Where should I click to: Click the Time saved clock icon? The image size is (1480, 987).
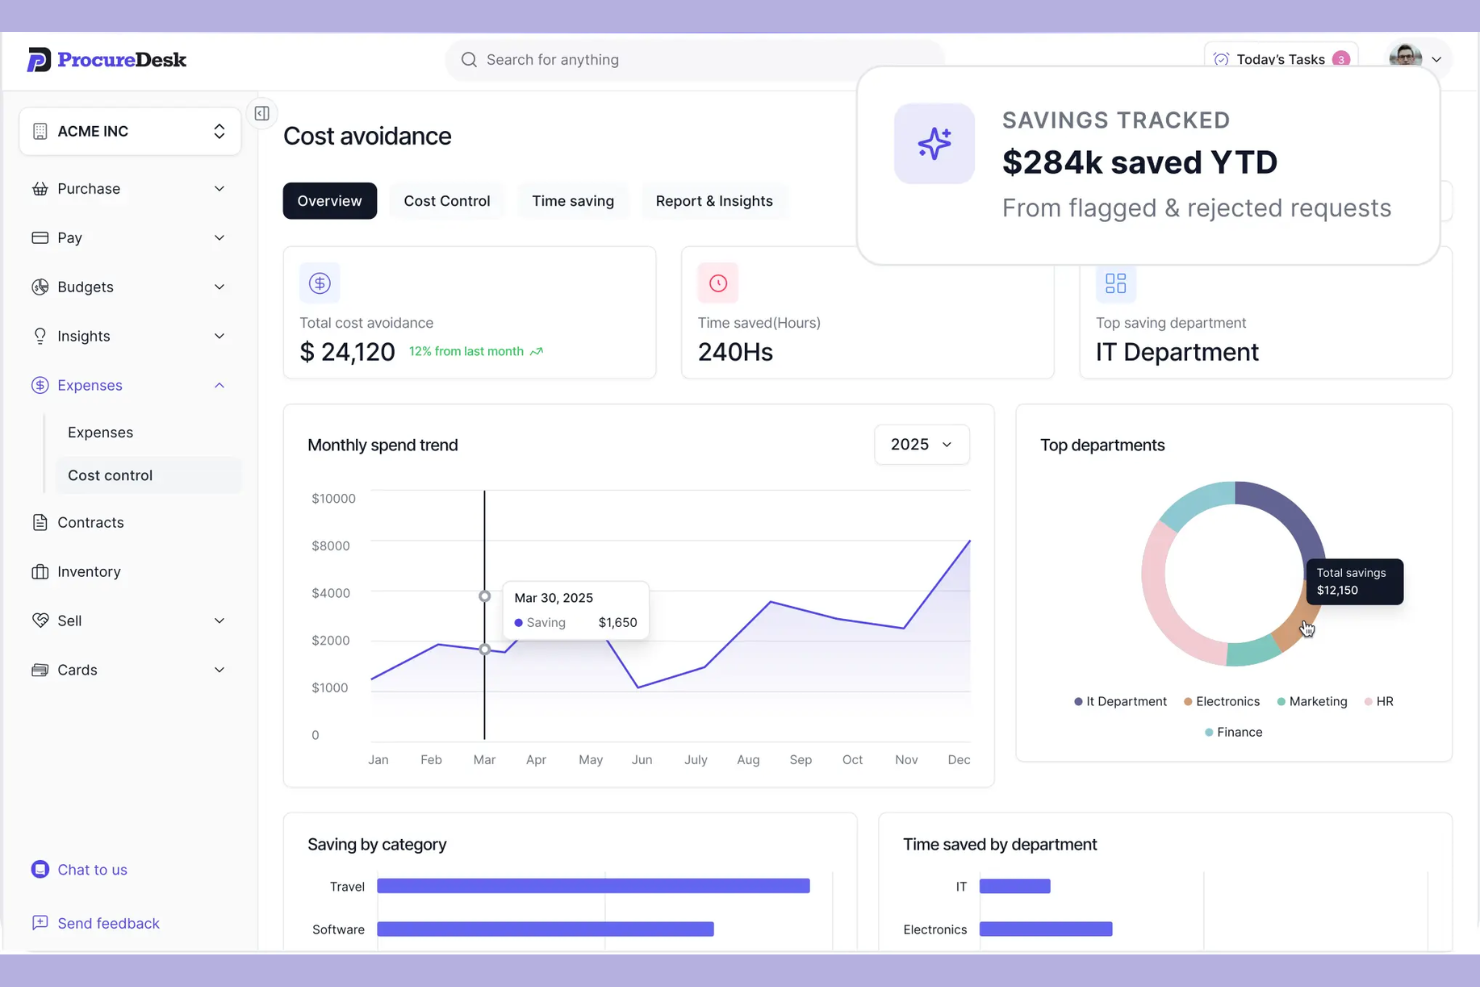(718, 283)
